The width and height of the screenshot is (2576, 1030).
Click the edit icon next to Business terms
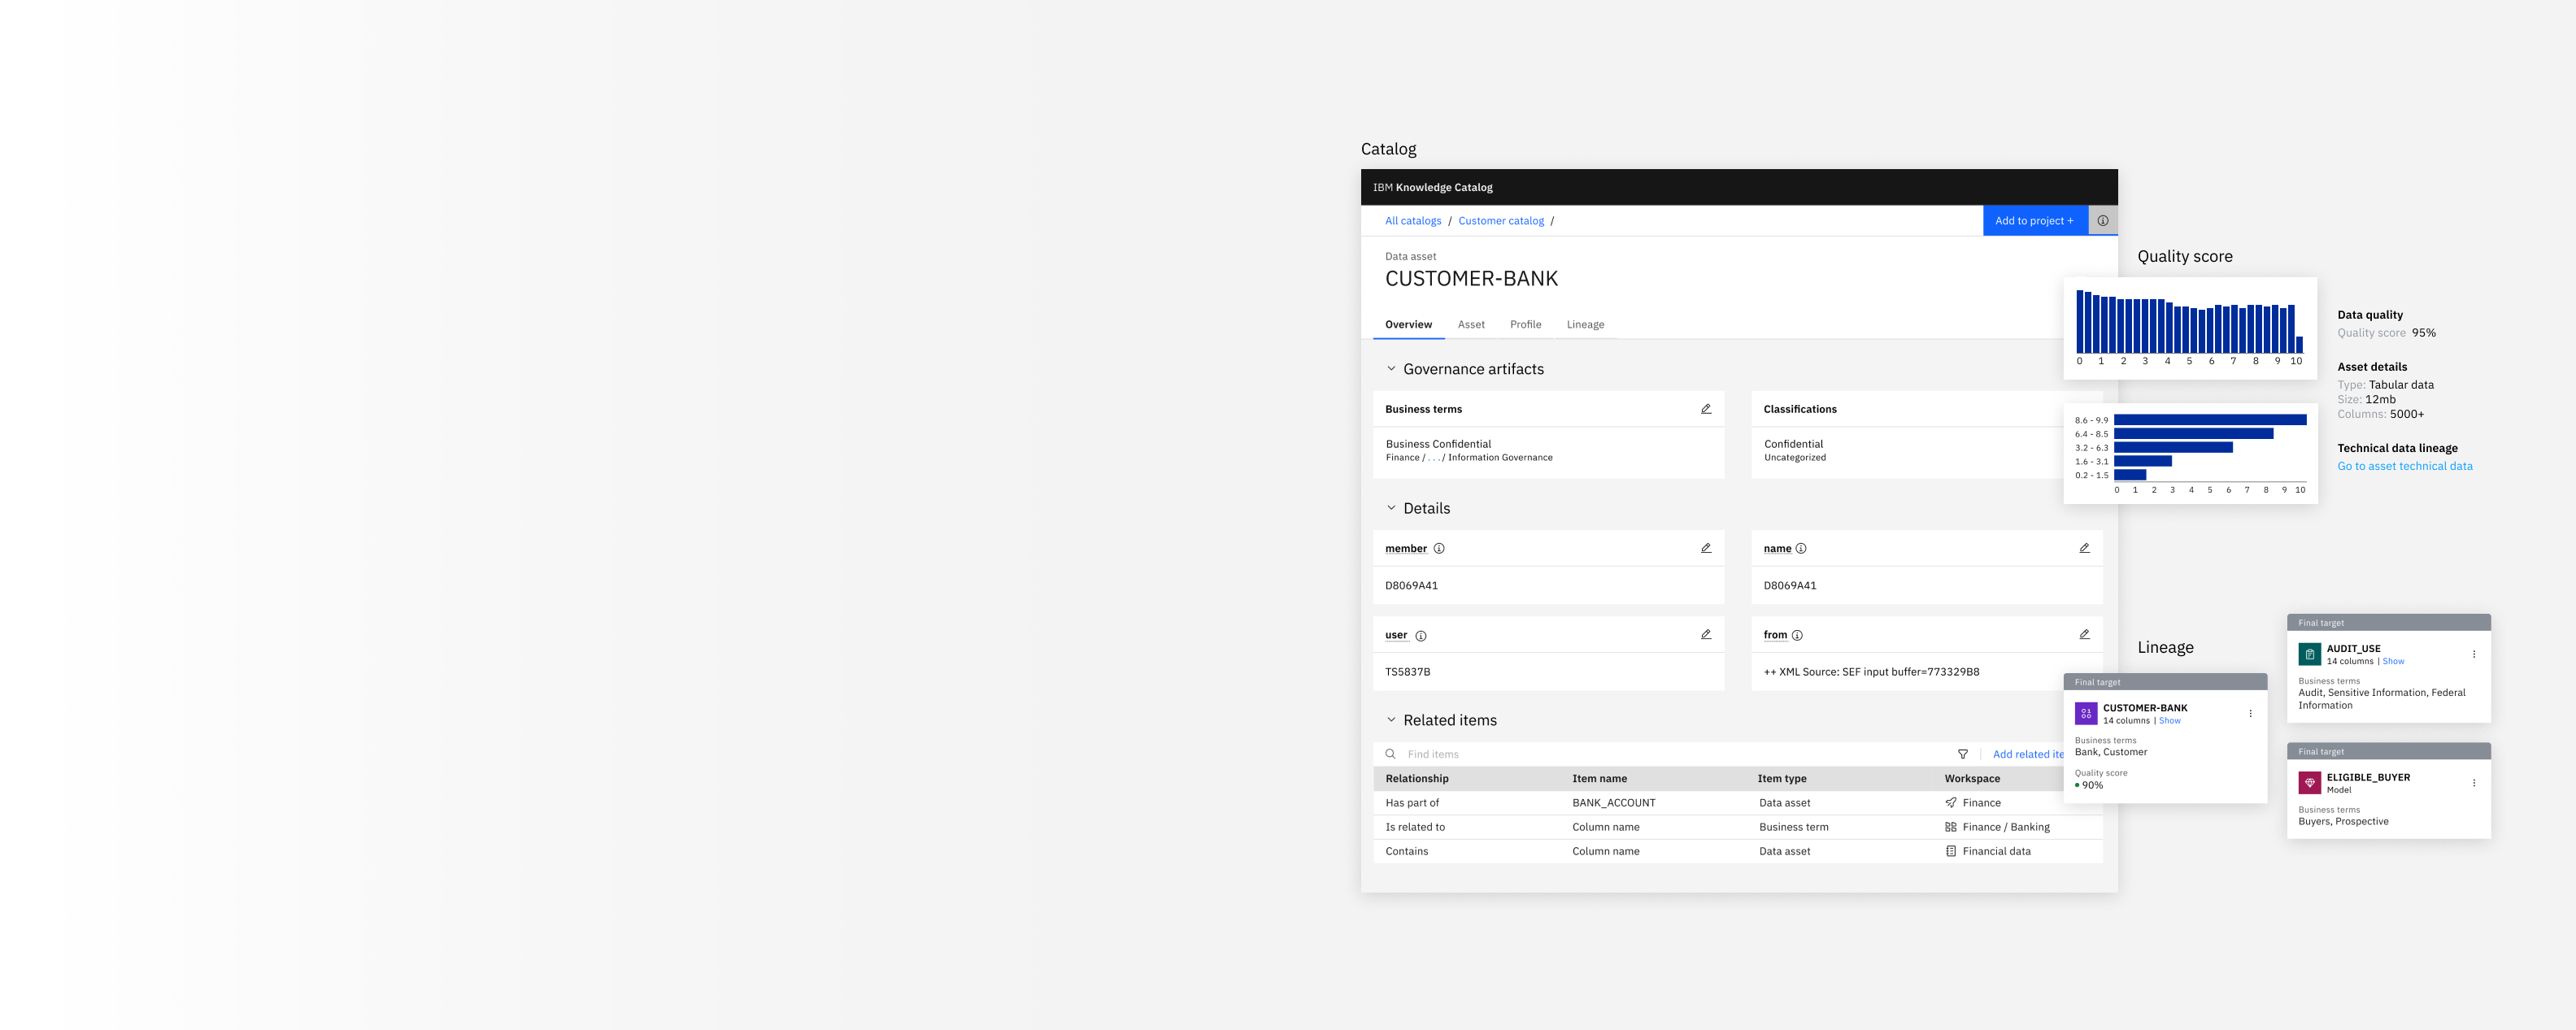[x=1705, y=409]
